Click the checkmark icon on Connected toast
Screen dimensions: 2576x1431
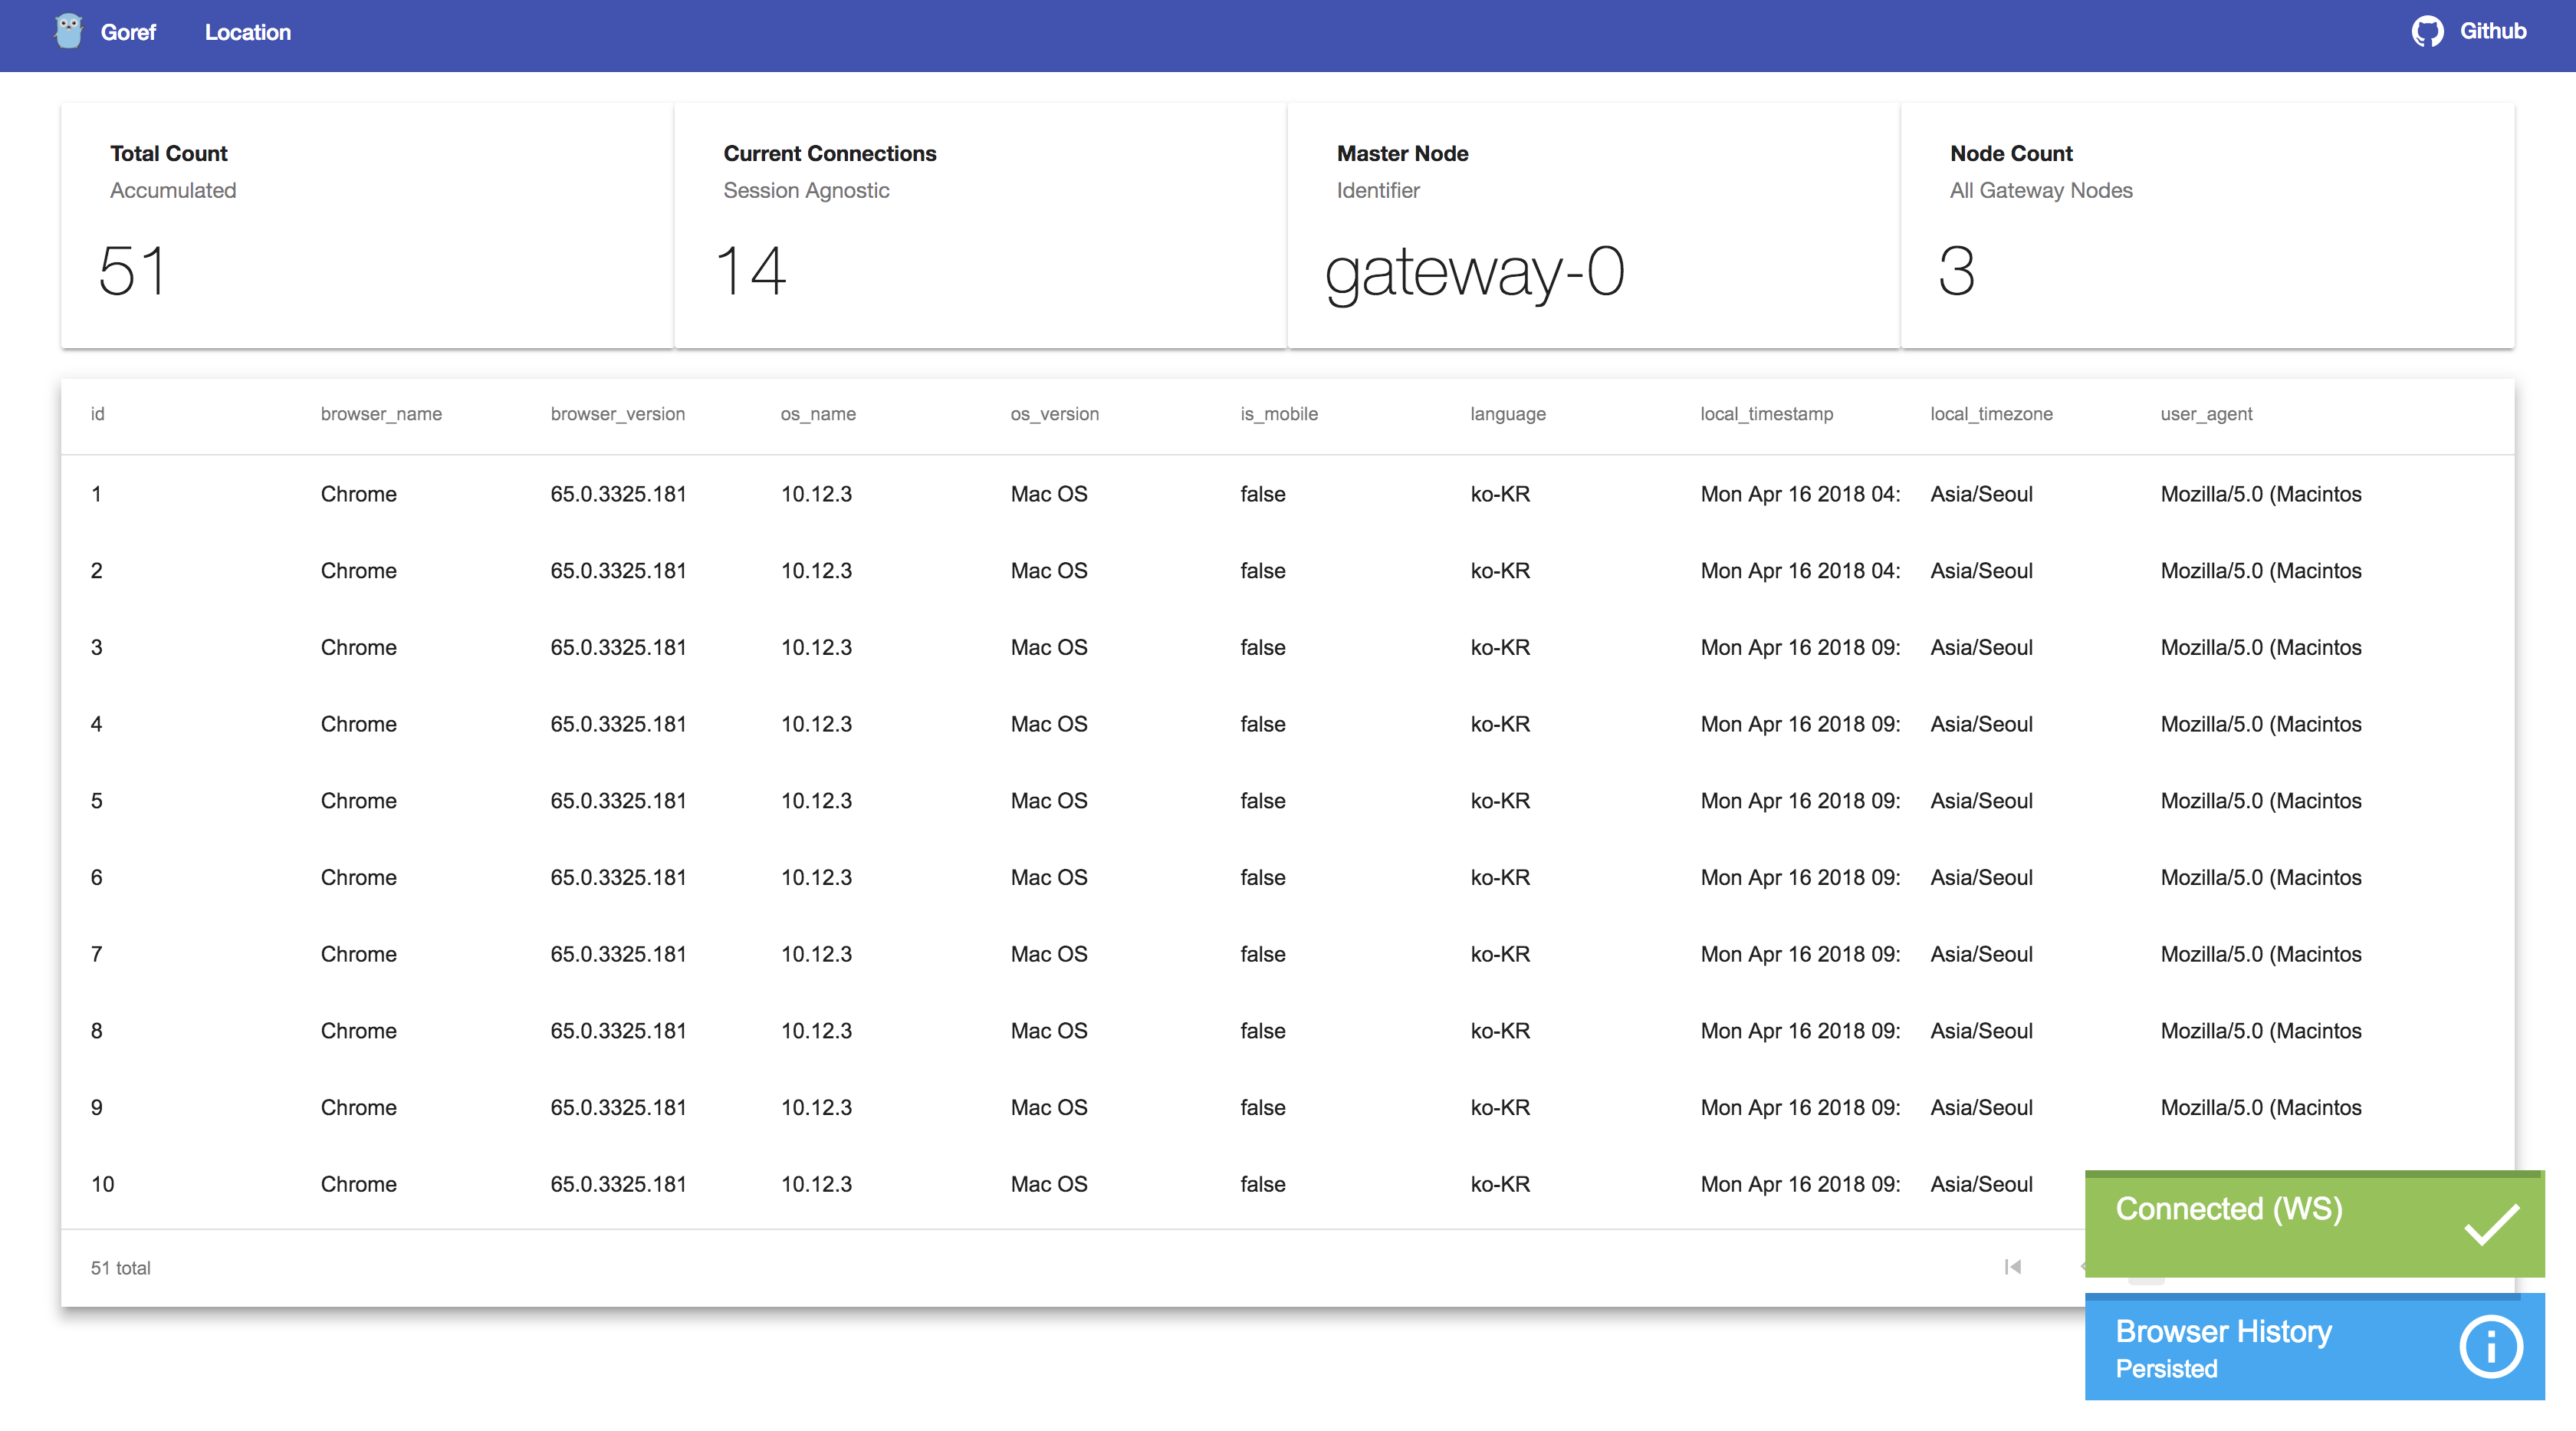point(2491,1224)
